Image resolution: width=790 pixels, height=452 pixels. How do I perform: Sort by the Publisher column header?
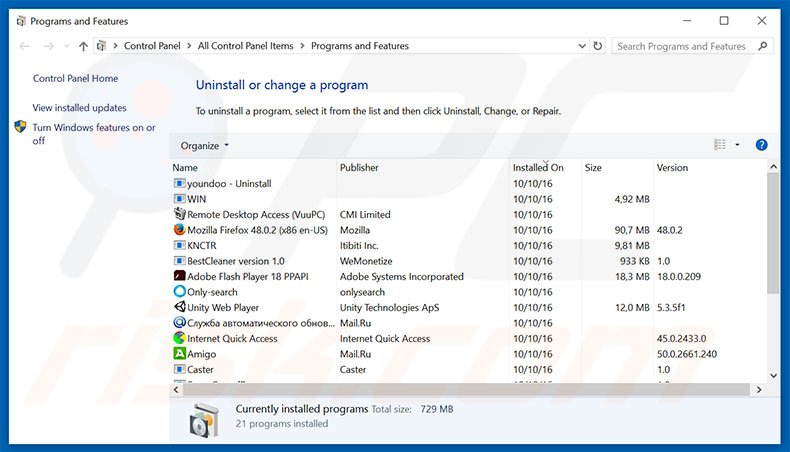[x=423, y=167]
